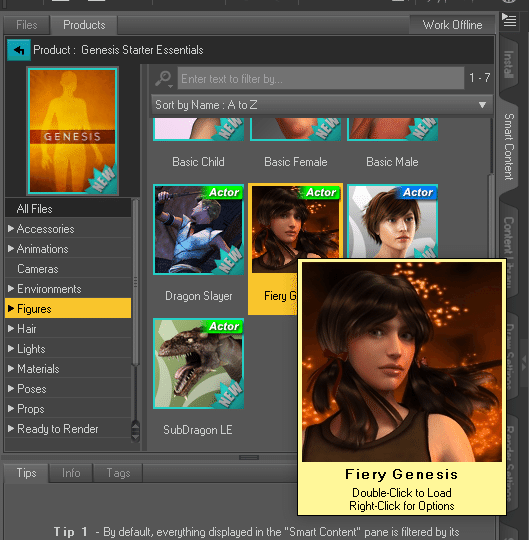This screenshot has height=540, width=529.
Task: Select the Basic Female thumbnail
Action: click(x=295, y=129)
